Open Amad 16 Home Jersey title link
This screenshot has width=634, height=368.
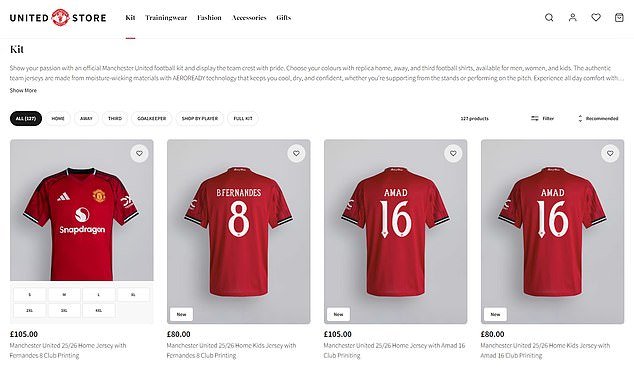[394, 351]
